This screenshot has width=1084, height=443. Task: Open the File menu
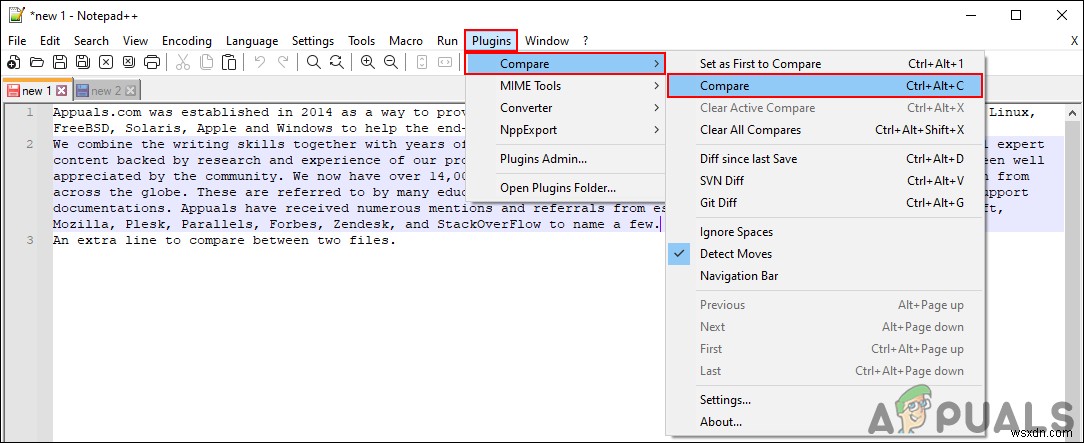tap(17, 41)
